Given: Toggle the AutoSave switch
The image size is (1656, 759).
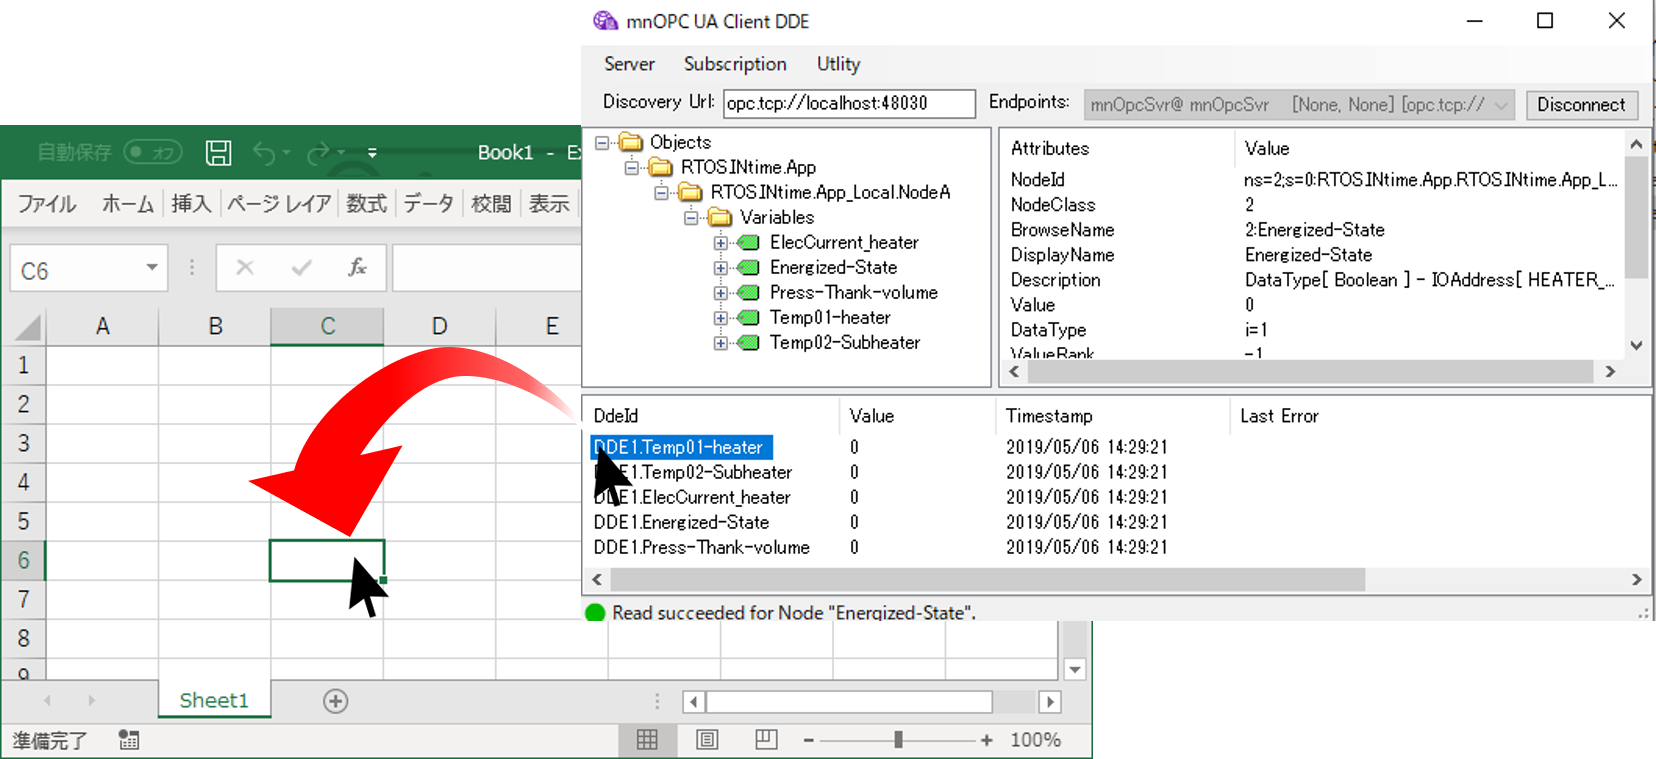Looking at the screenshot, I should click(x=153, y=152).
